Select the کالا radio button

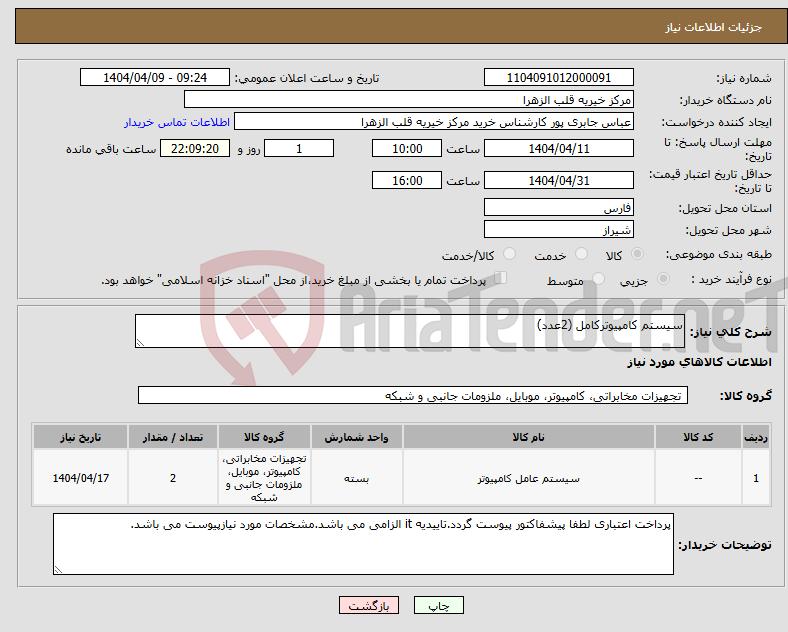(637, 254)
